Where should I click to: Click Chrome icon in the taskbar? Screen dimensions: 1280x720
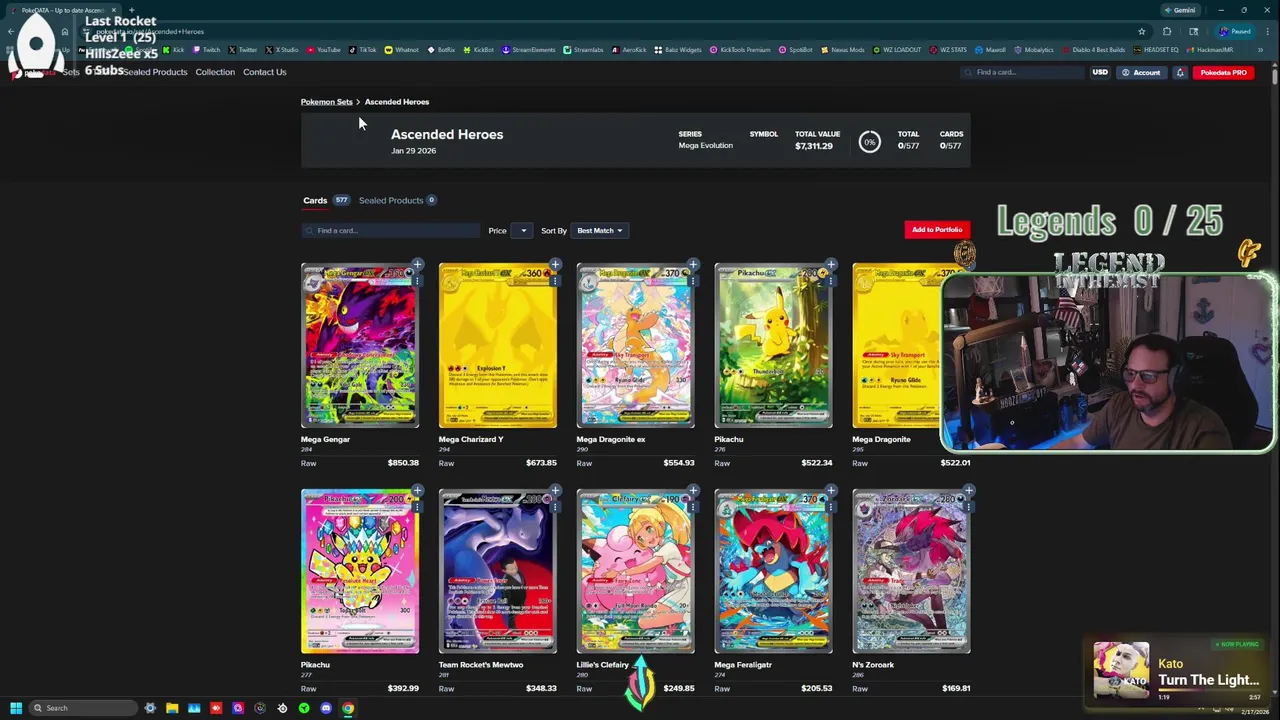coord(348,708)
